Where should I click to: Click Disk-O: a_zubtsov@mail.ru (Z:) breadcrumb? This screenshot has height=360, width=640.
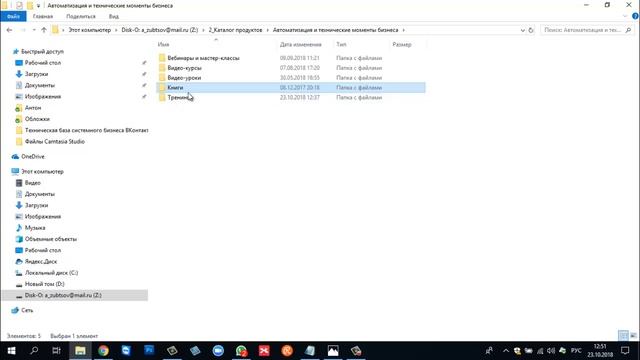160,30
